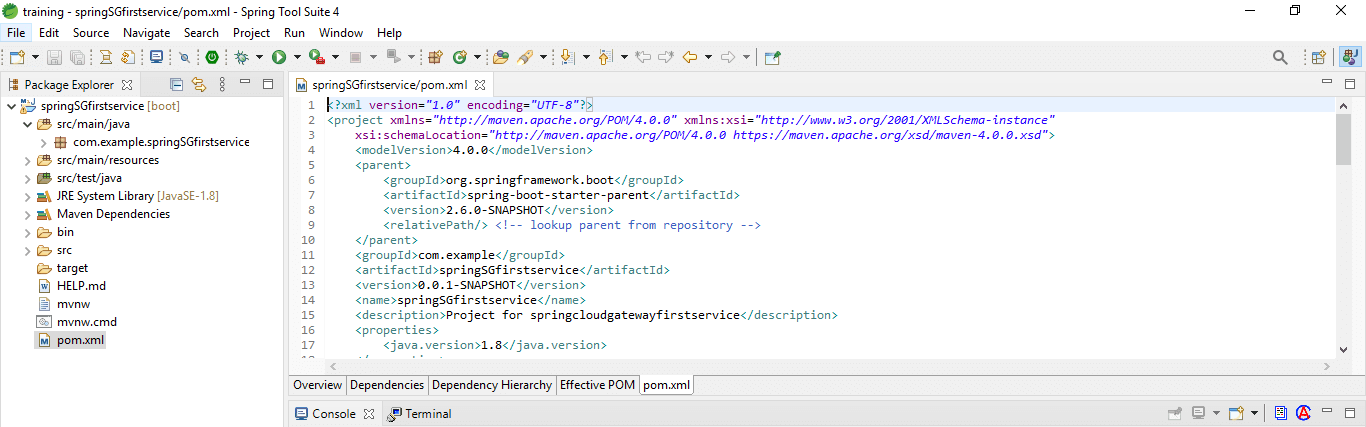This screenshot has width=1366, height=427.
Task: Click the Open Type folder icon
Action: (501, 58)
